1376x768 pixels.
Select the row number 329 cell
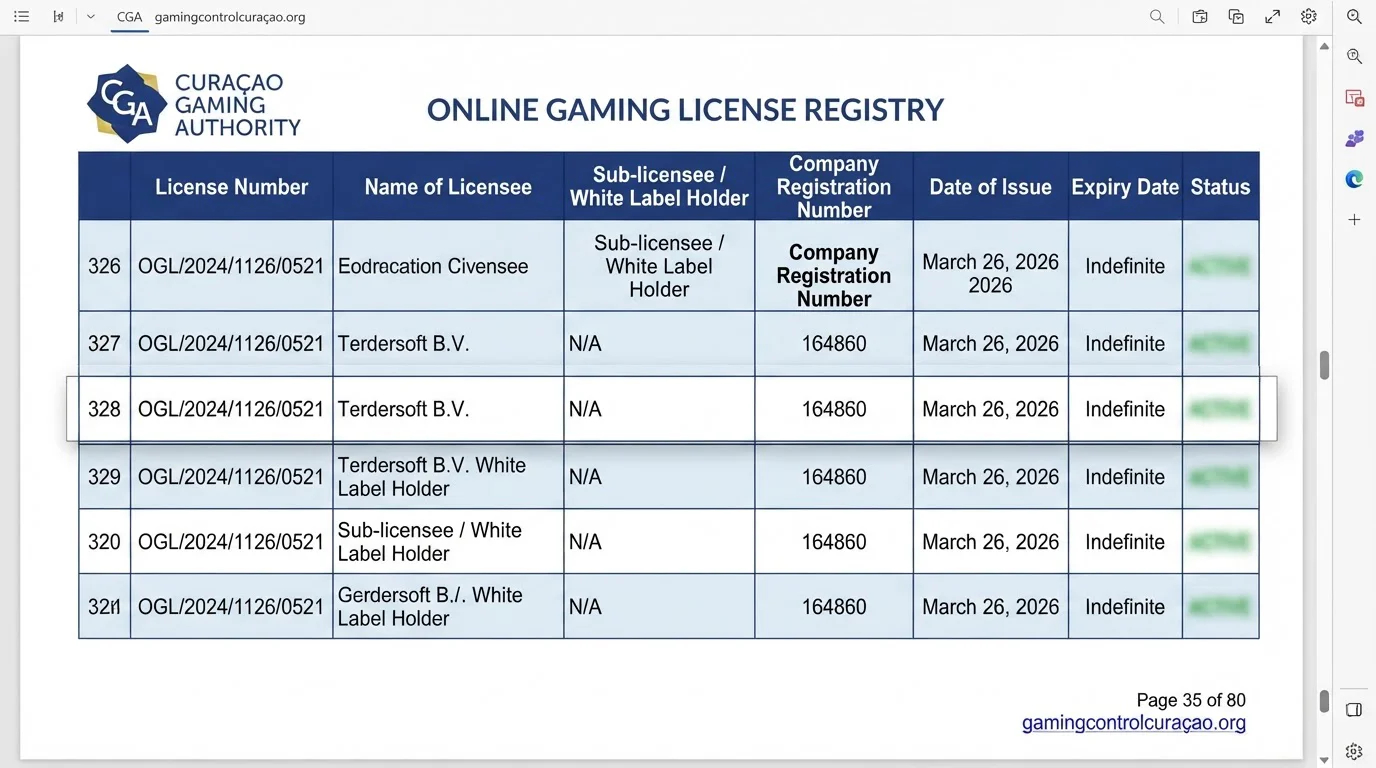[x=104, y=477]
